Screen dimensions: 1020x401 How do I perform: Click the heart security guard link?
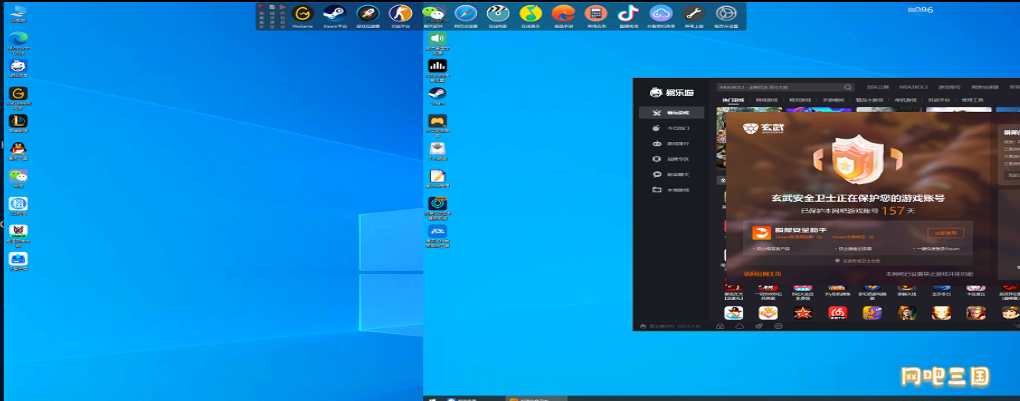[857, 260]
